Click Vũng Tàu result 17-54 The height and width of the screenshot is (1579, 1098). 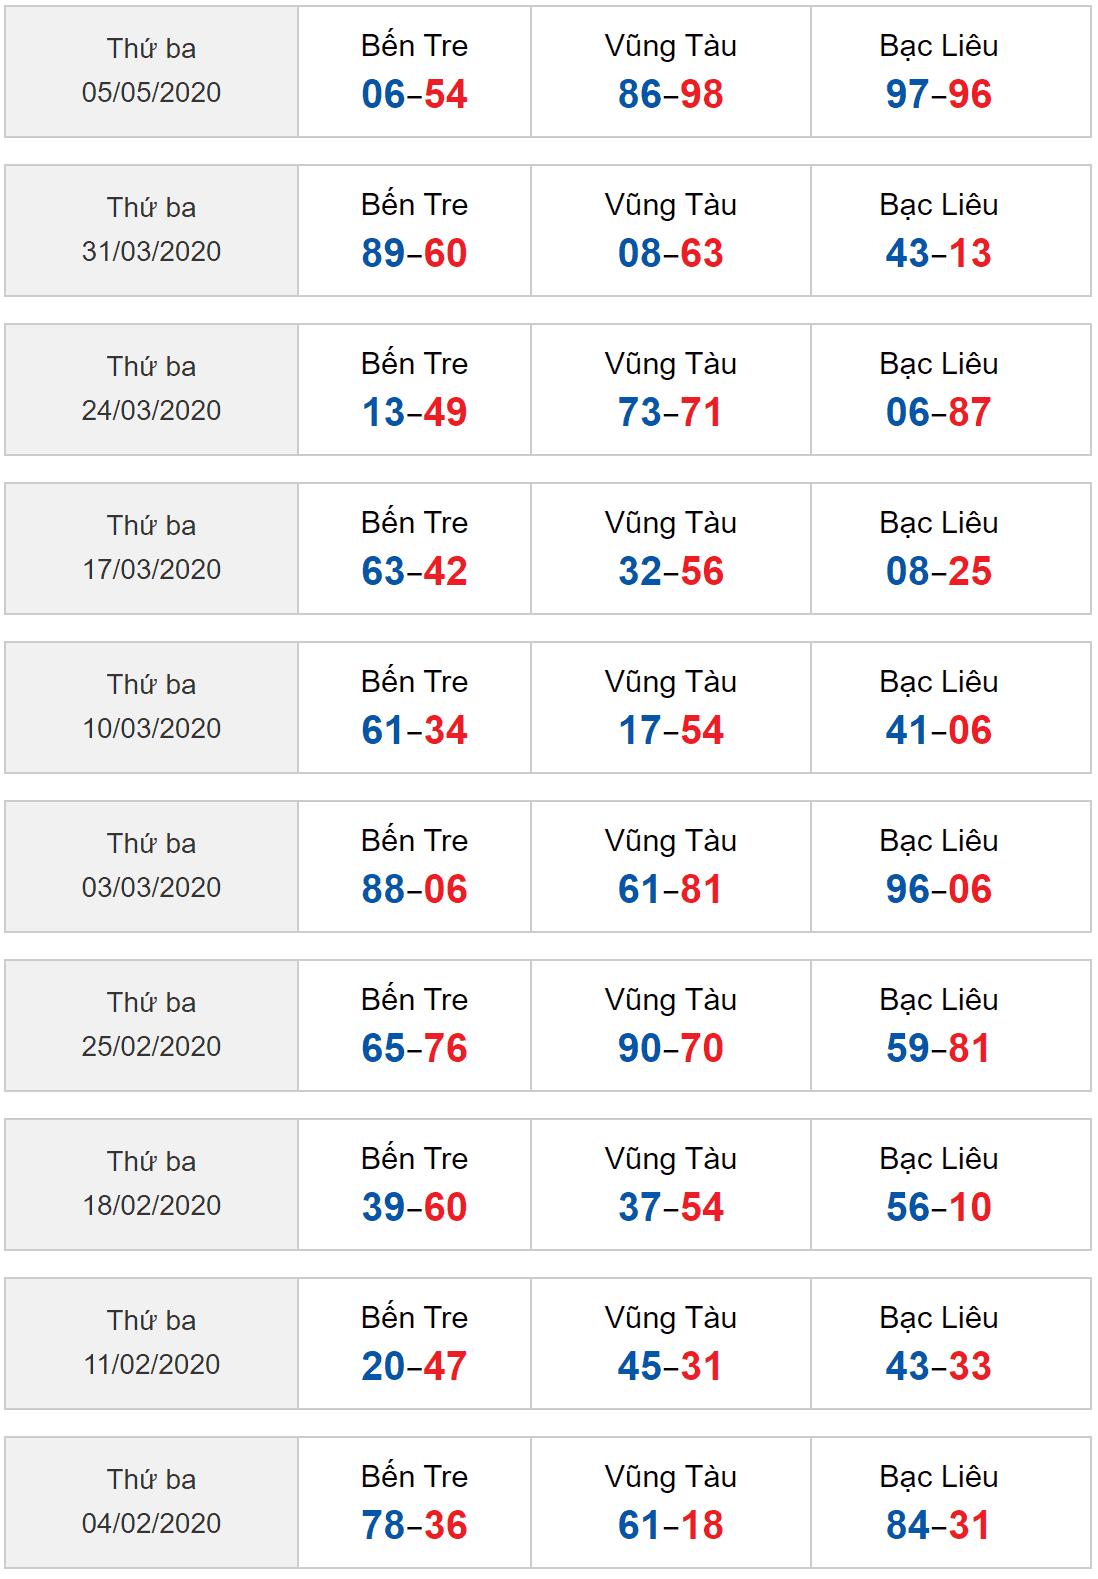pyautogui.click(x=670, y=730)
